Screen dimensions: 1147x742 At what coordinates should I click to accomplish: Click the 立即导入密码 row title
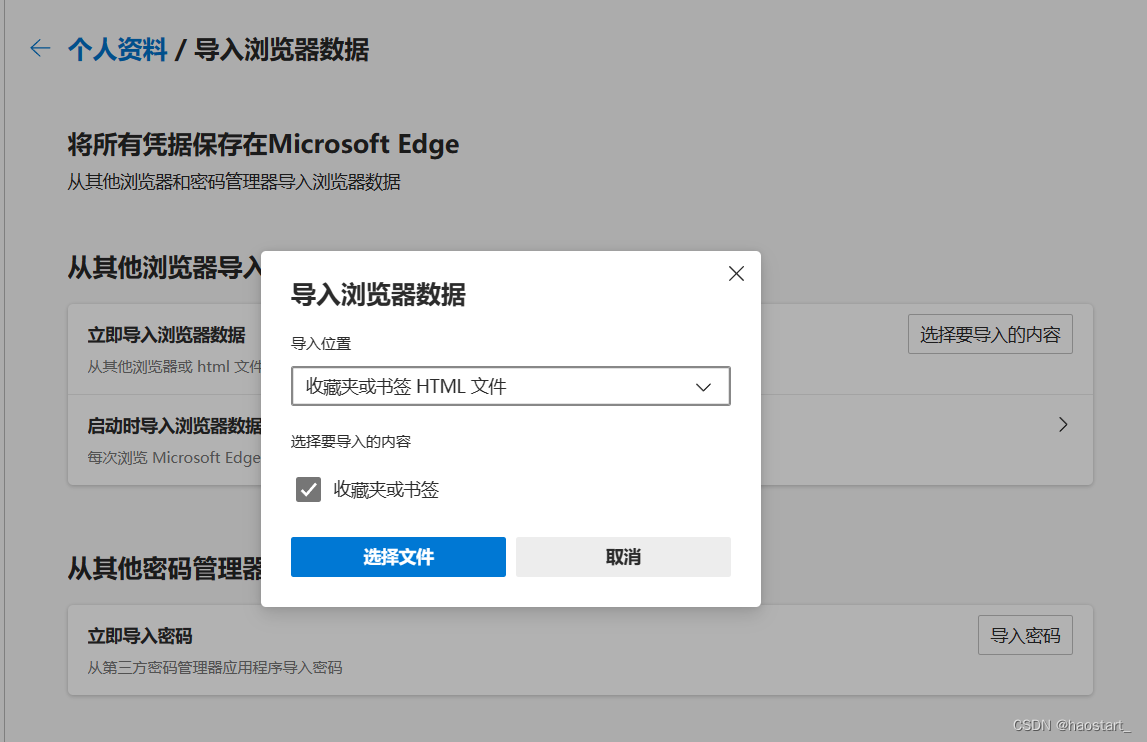coord(140,636)
